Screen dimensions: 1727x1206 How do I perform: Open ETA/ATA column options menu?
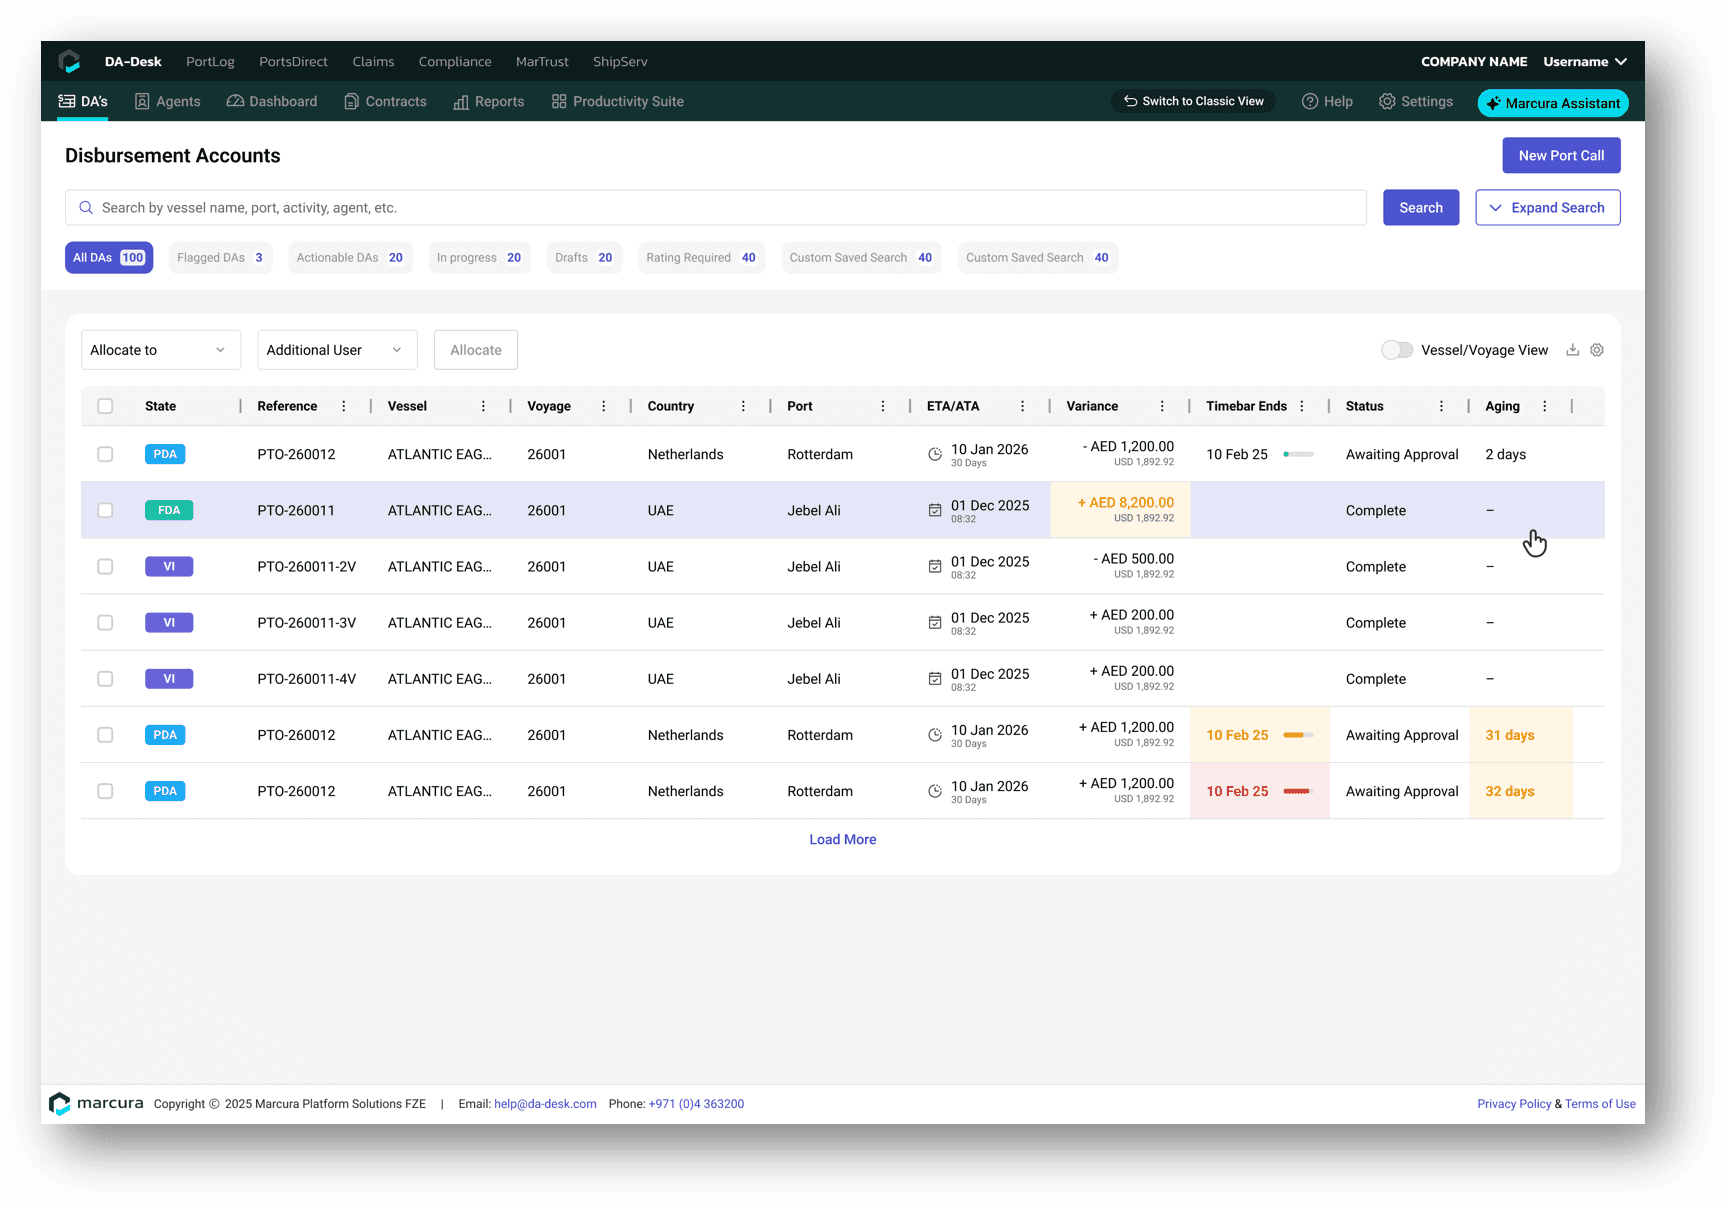click(1022, 406)
